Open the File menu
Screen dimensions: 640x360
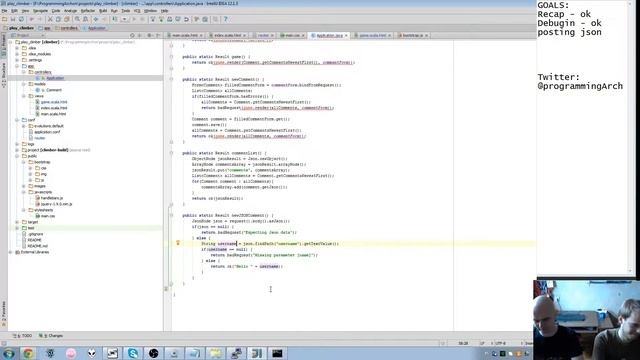(x=4, y=11)
